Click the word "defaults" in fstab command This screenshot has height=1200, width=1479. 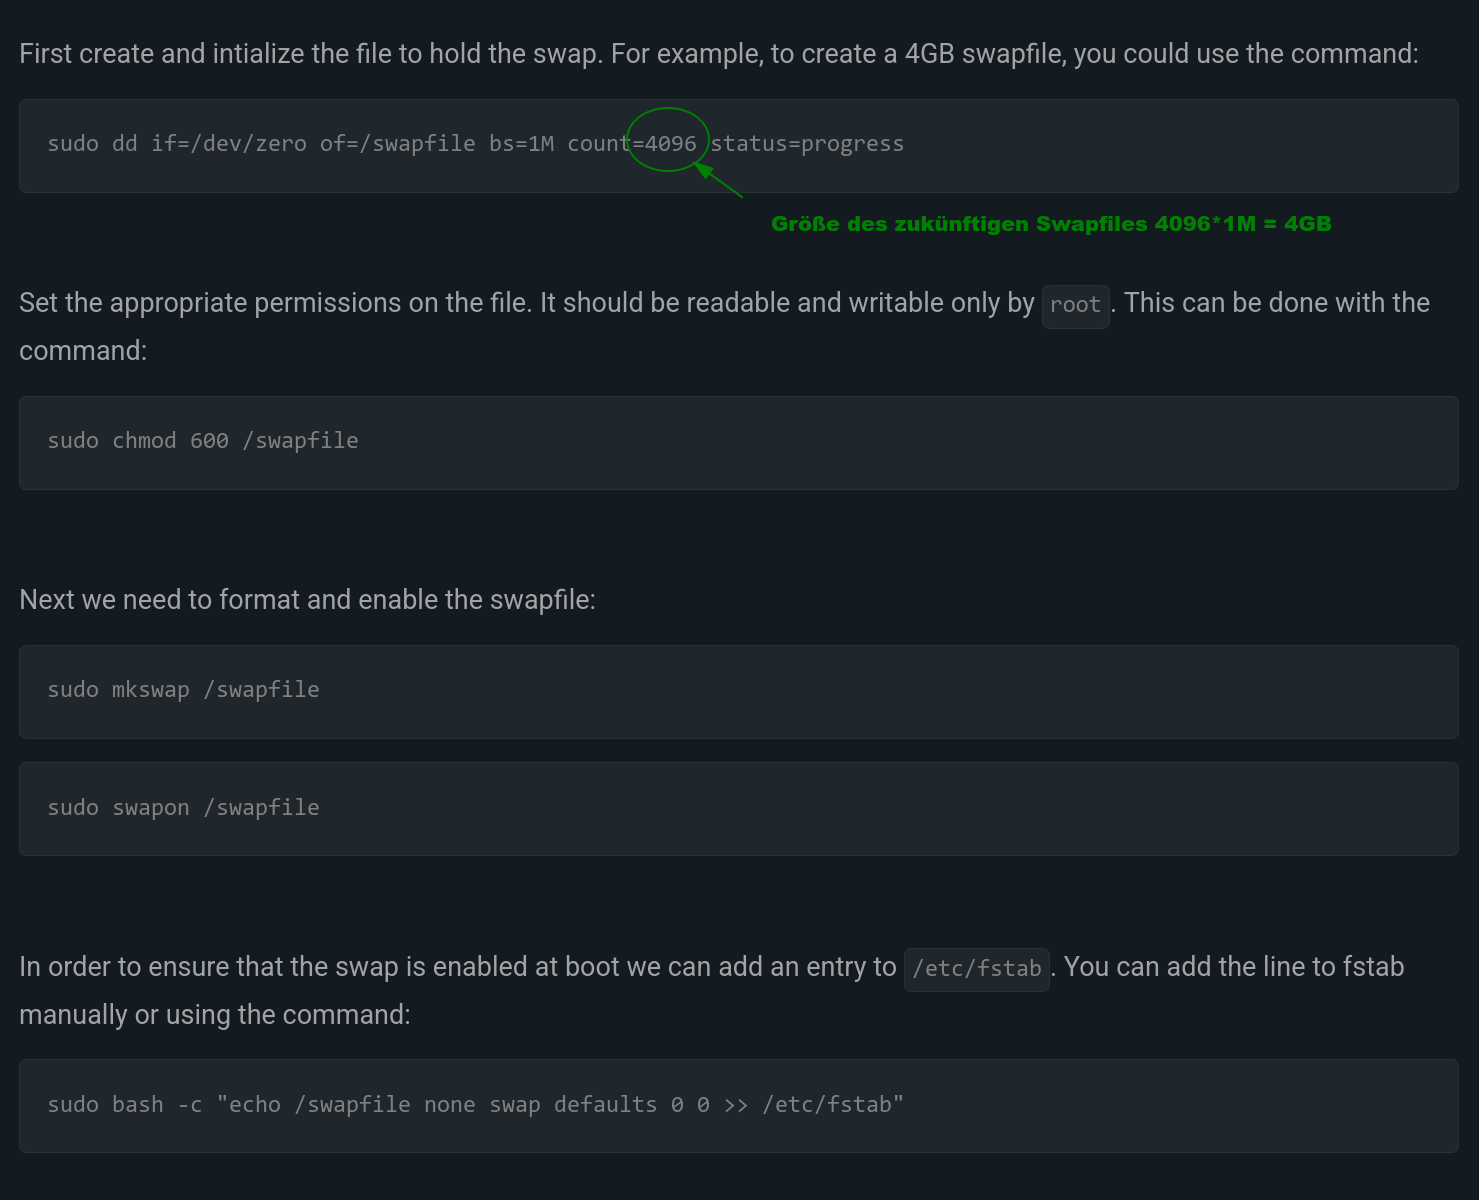[x=605, y=1105]
